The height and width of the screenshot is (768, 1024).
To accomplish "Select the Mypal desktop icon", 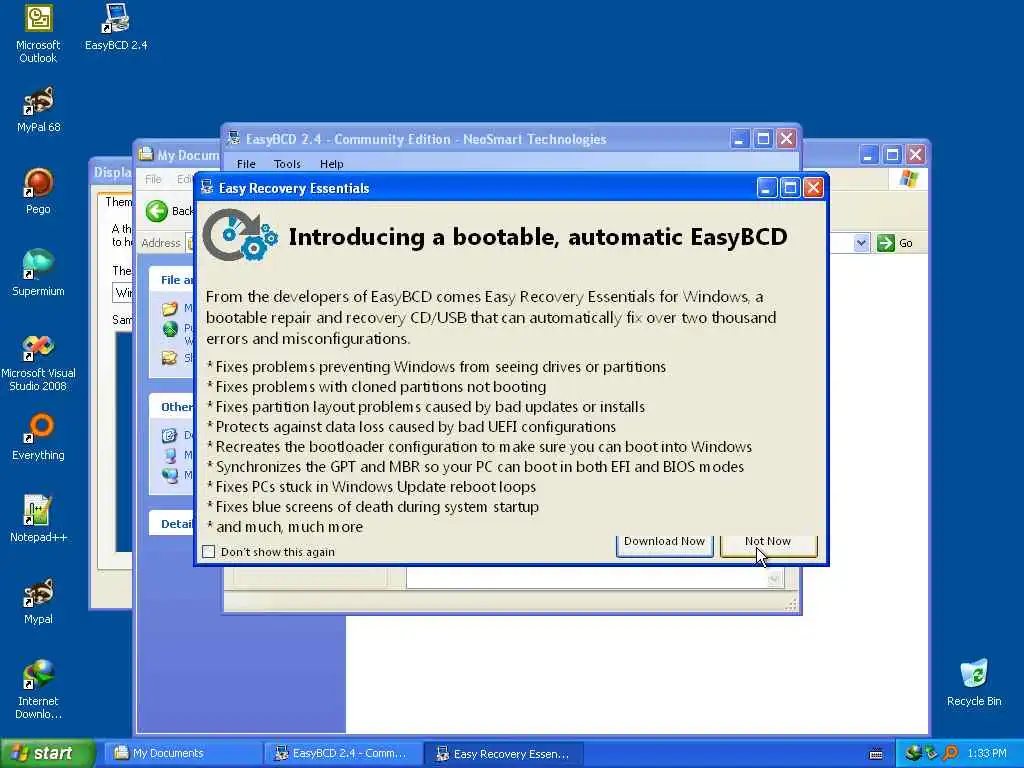I will [38, 601].
